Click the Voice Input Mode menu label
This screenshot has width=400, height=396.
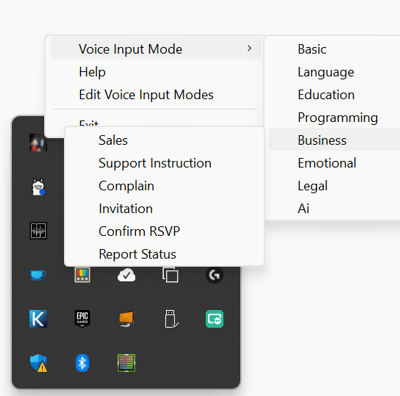[x=130, y=49]
